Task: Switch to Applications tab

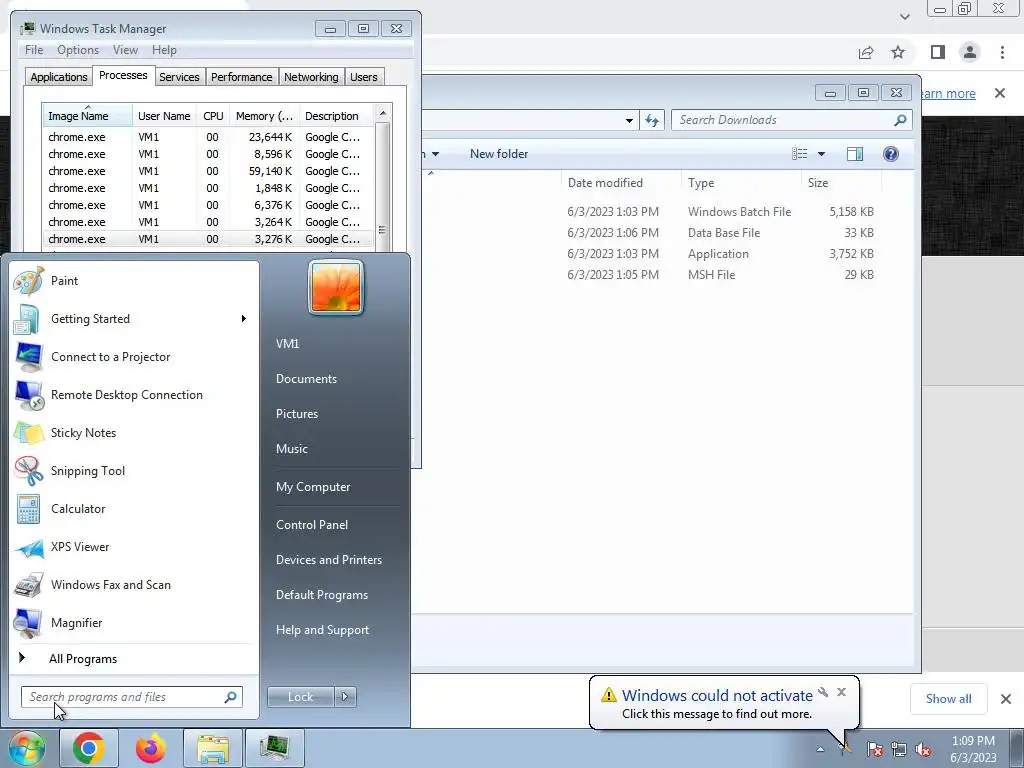Action: pyautogui.click(x=59, y=77)
